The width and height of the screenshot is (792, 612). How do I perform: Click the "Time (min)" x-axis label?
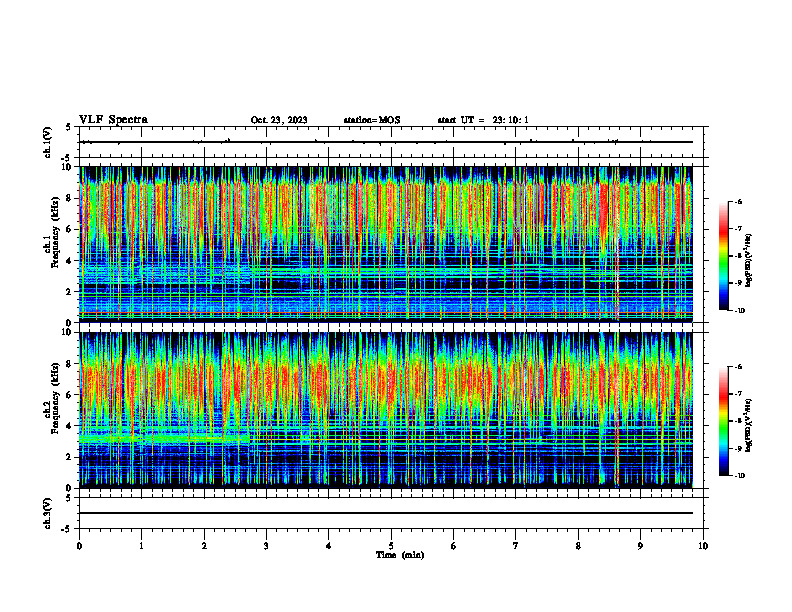click(400, 555)
